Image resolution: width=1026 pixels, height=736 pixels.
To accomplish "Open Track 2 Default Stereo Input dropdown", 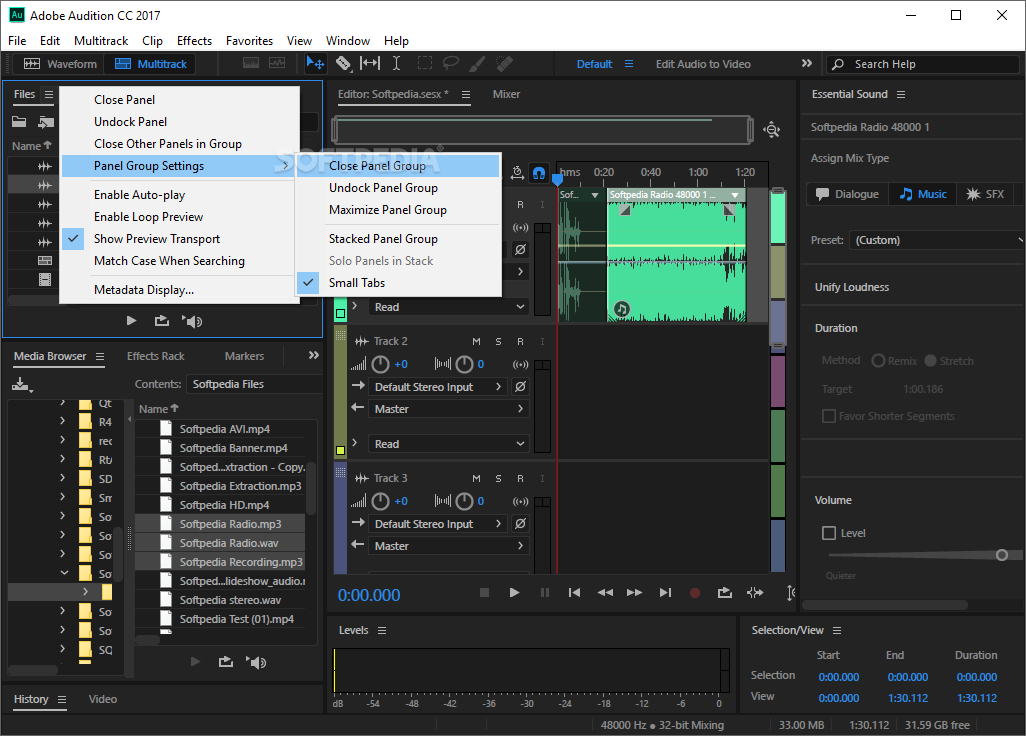I will (438, 387).
